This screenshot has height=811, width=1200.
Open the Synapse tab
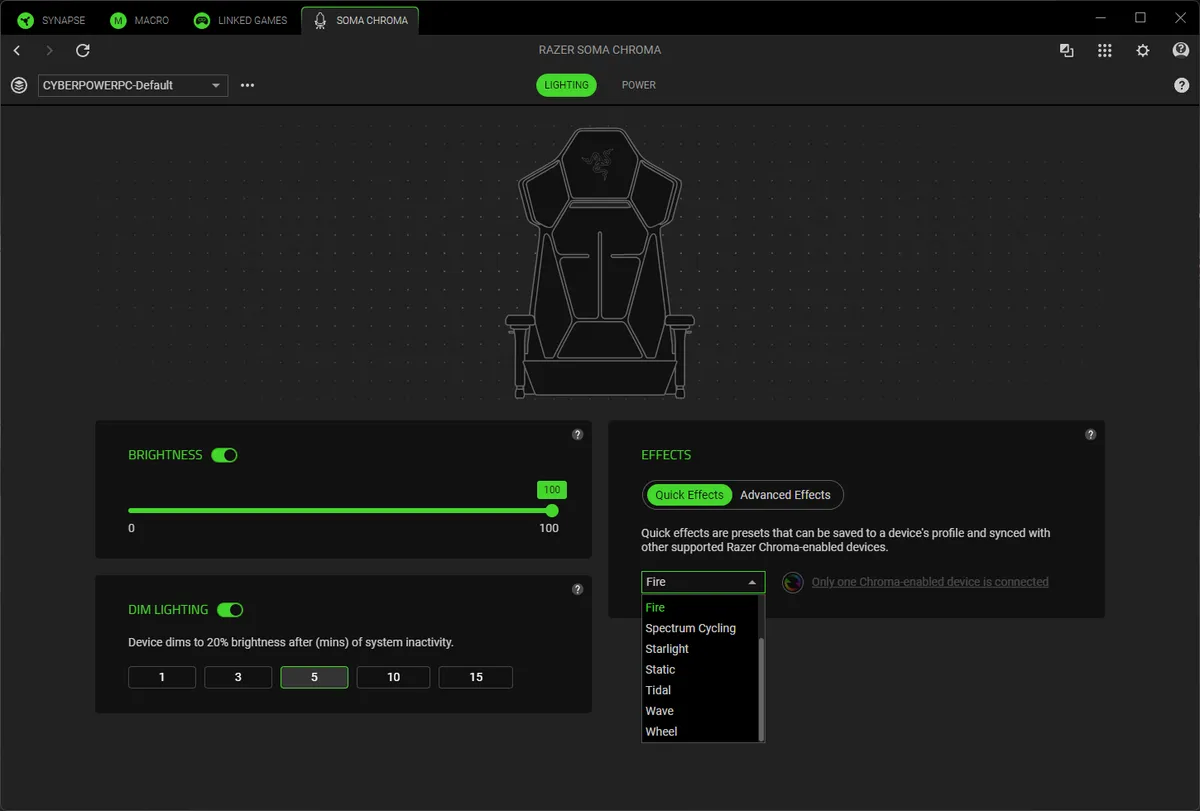51,20
